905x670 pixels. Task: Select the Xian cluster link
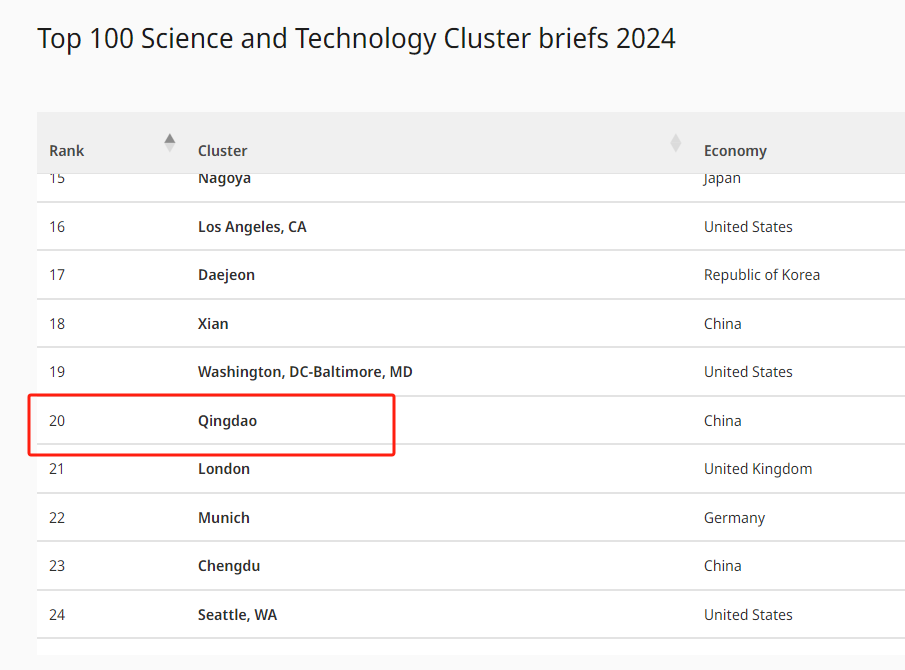pos(213,324)
